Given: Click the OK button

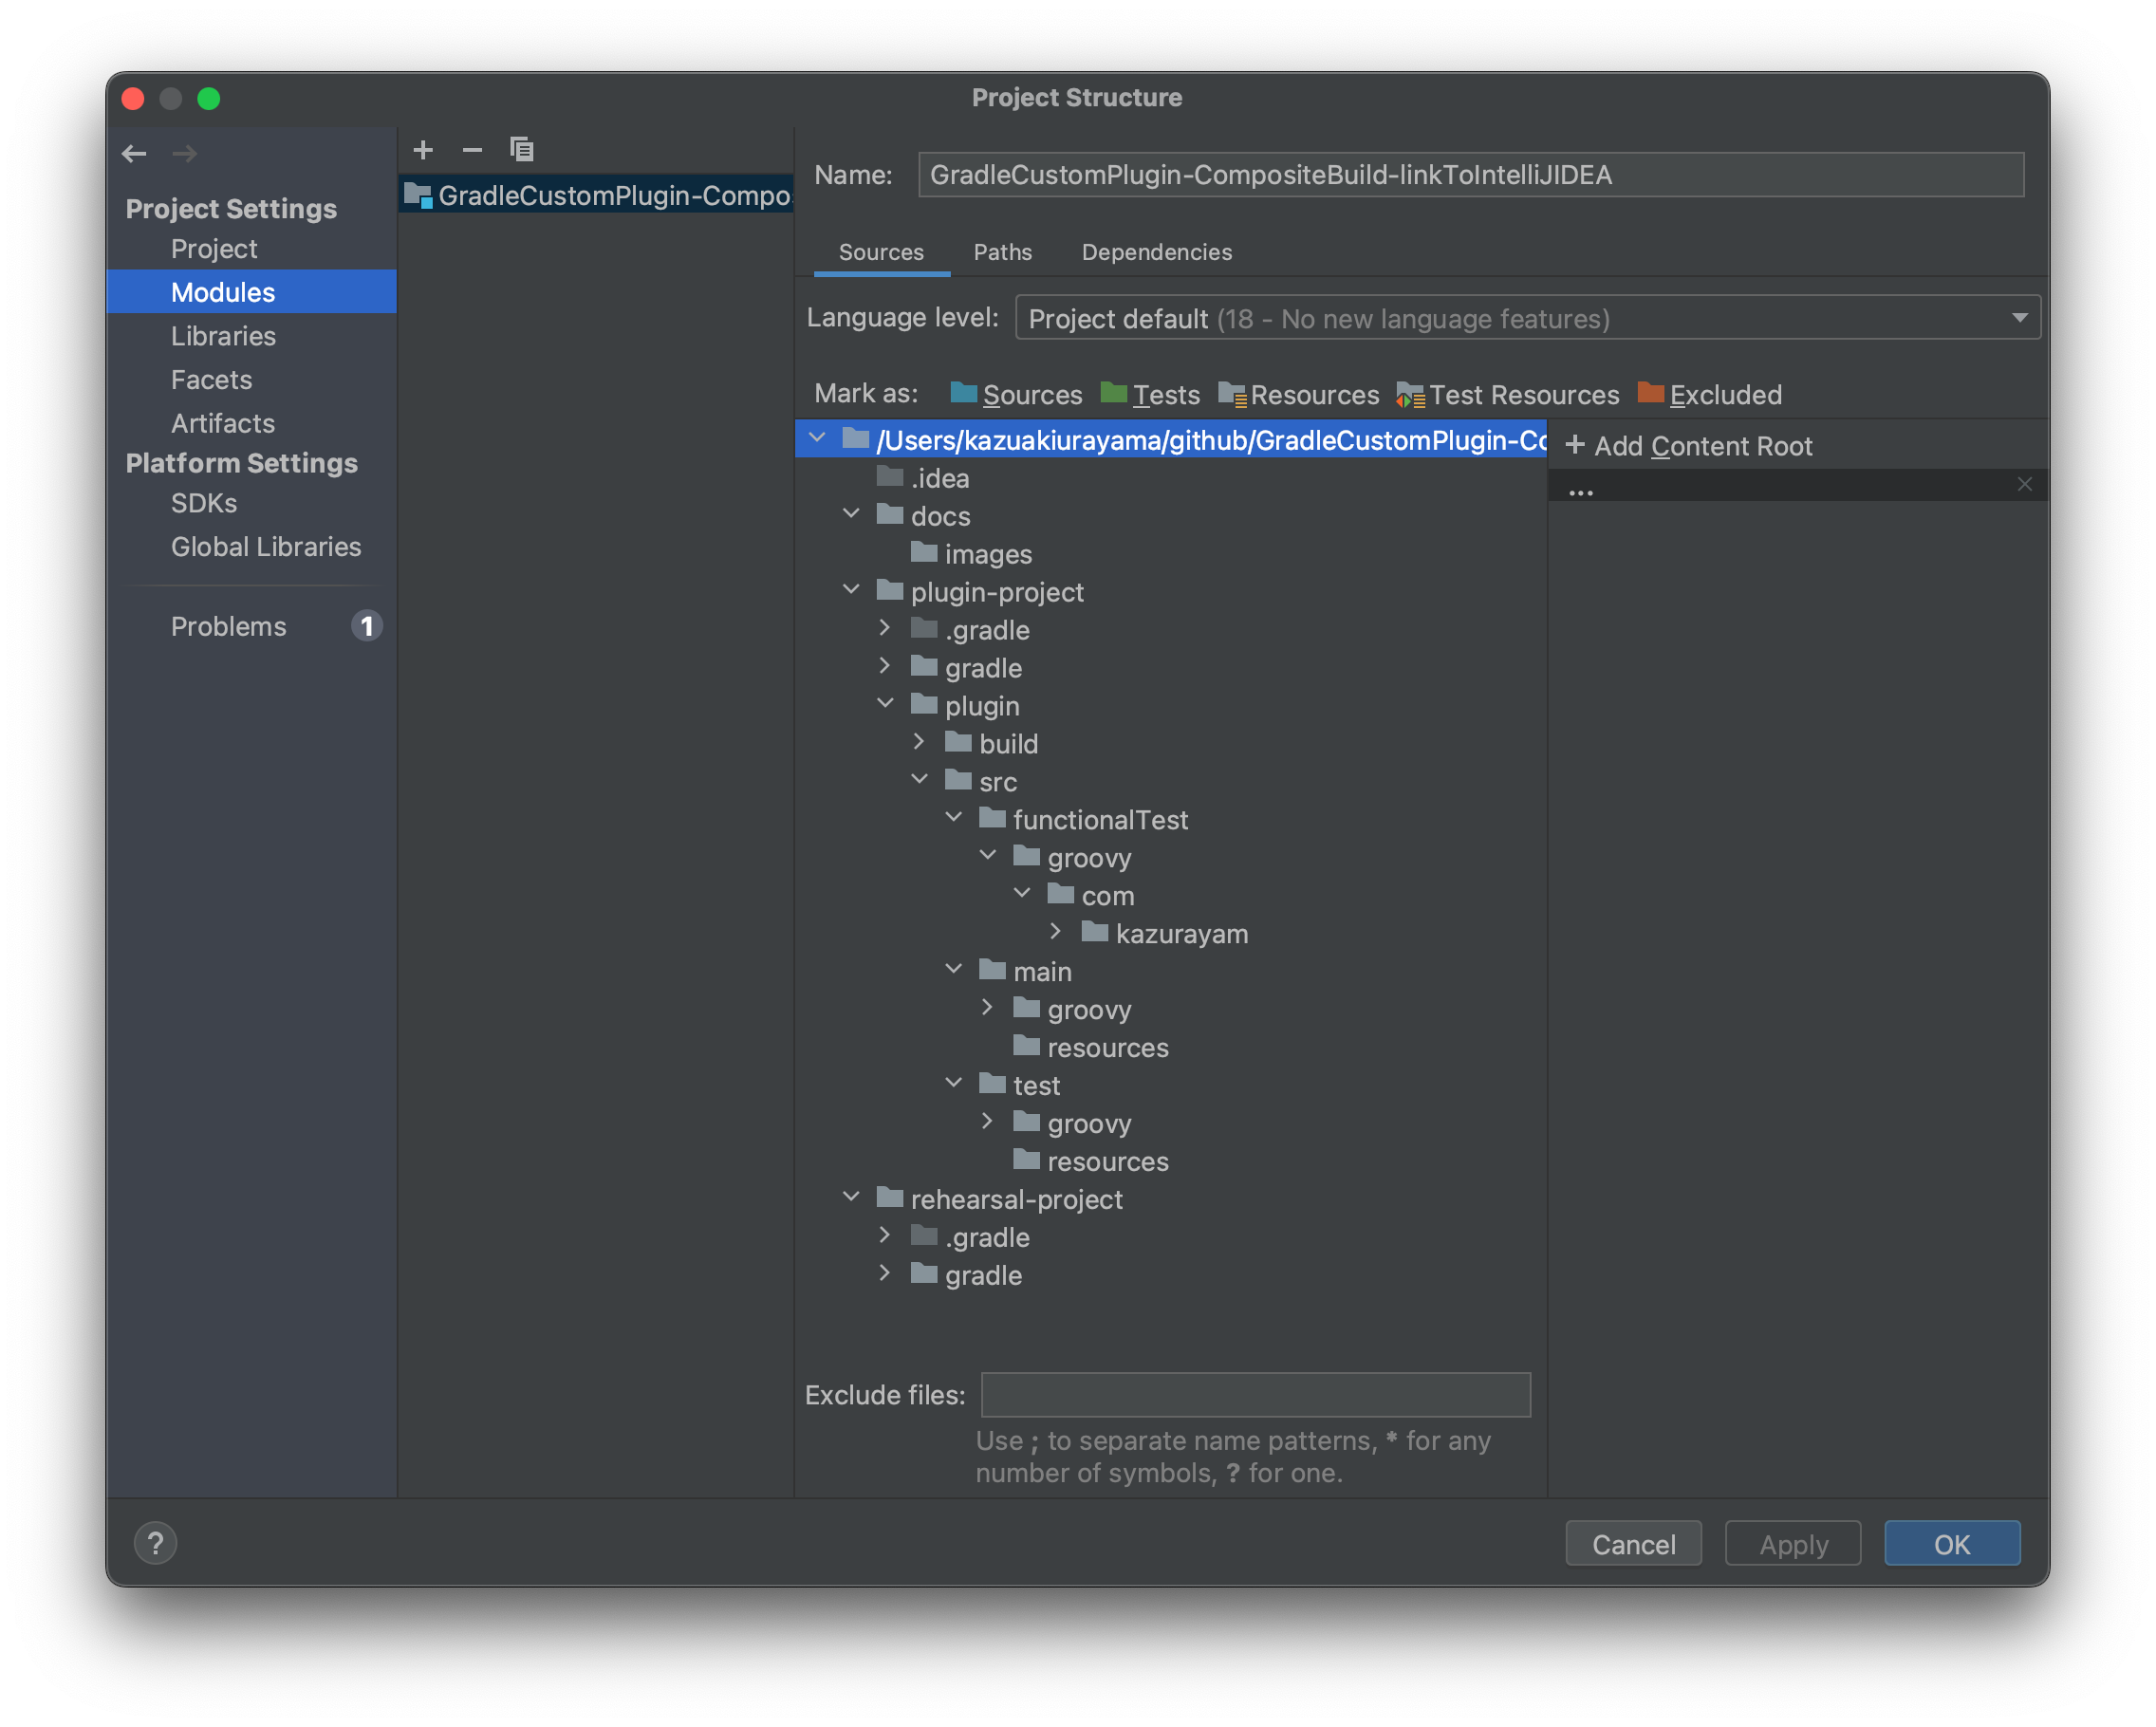Looking at the screenshot, I should tap(1952, 1544).
